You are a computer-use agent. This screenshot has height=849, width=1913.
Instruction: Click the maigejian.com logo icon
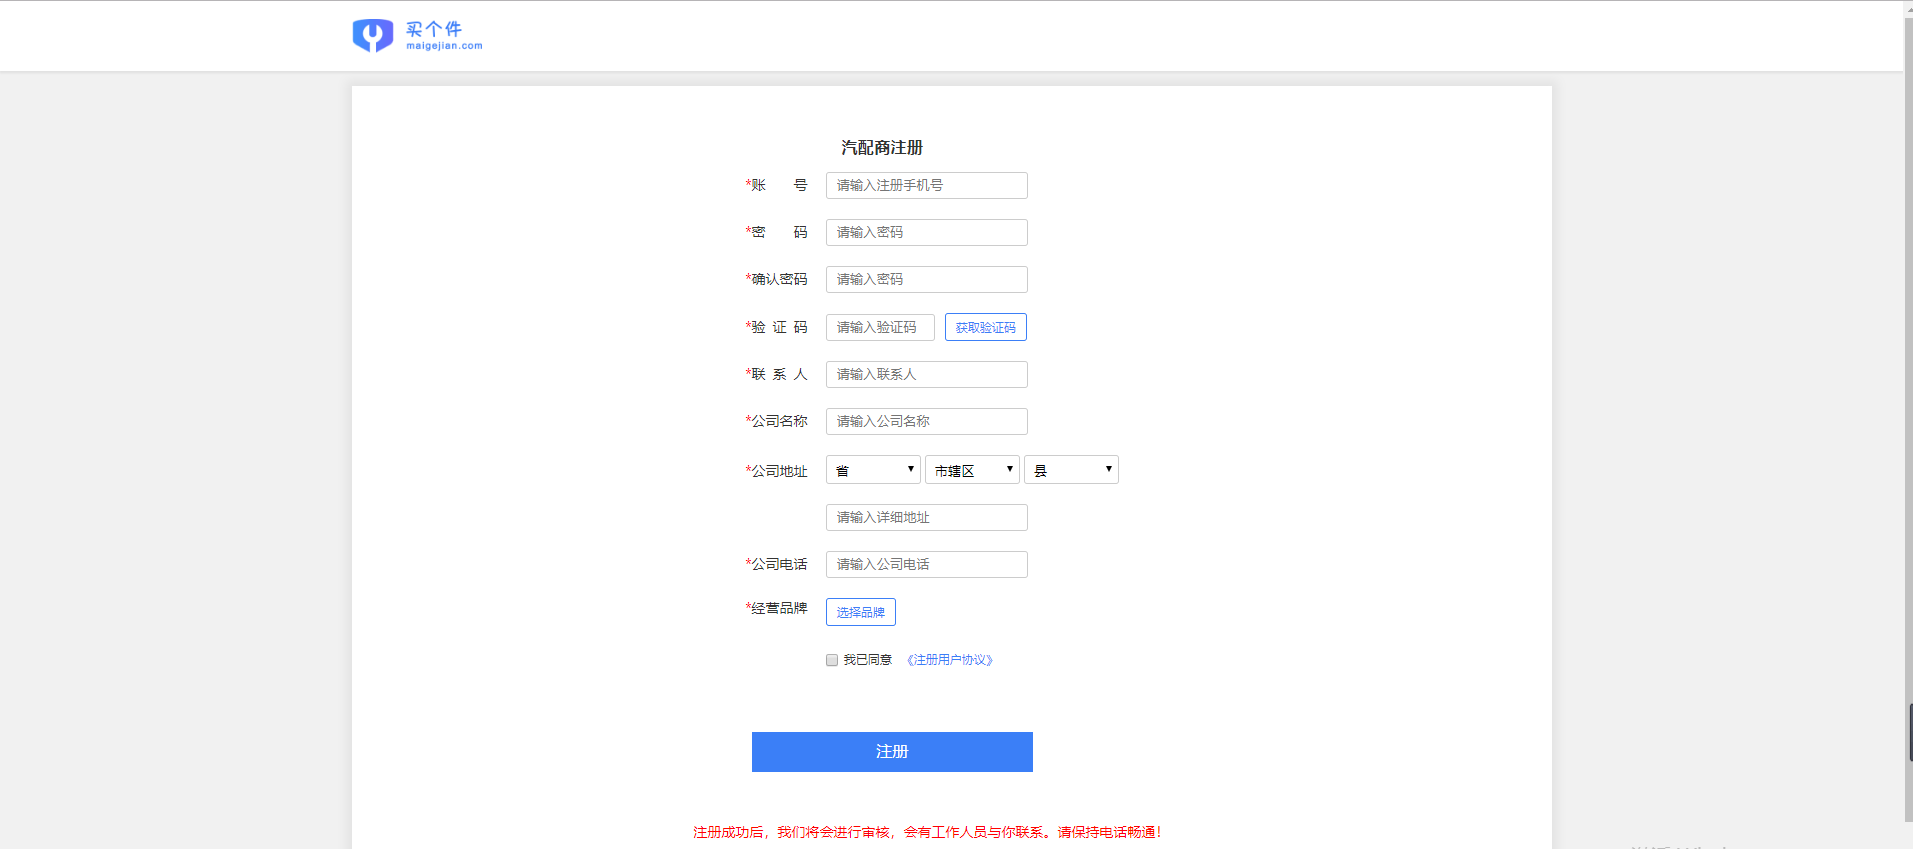point(372,36)
